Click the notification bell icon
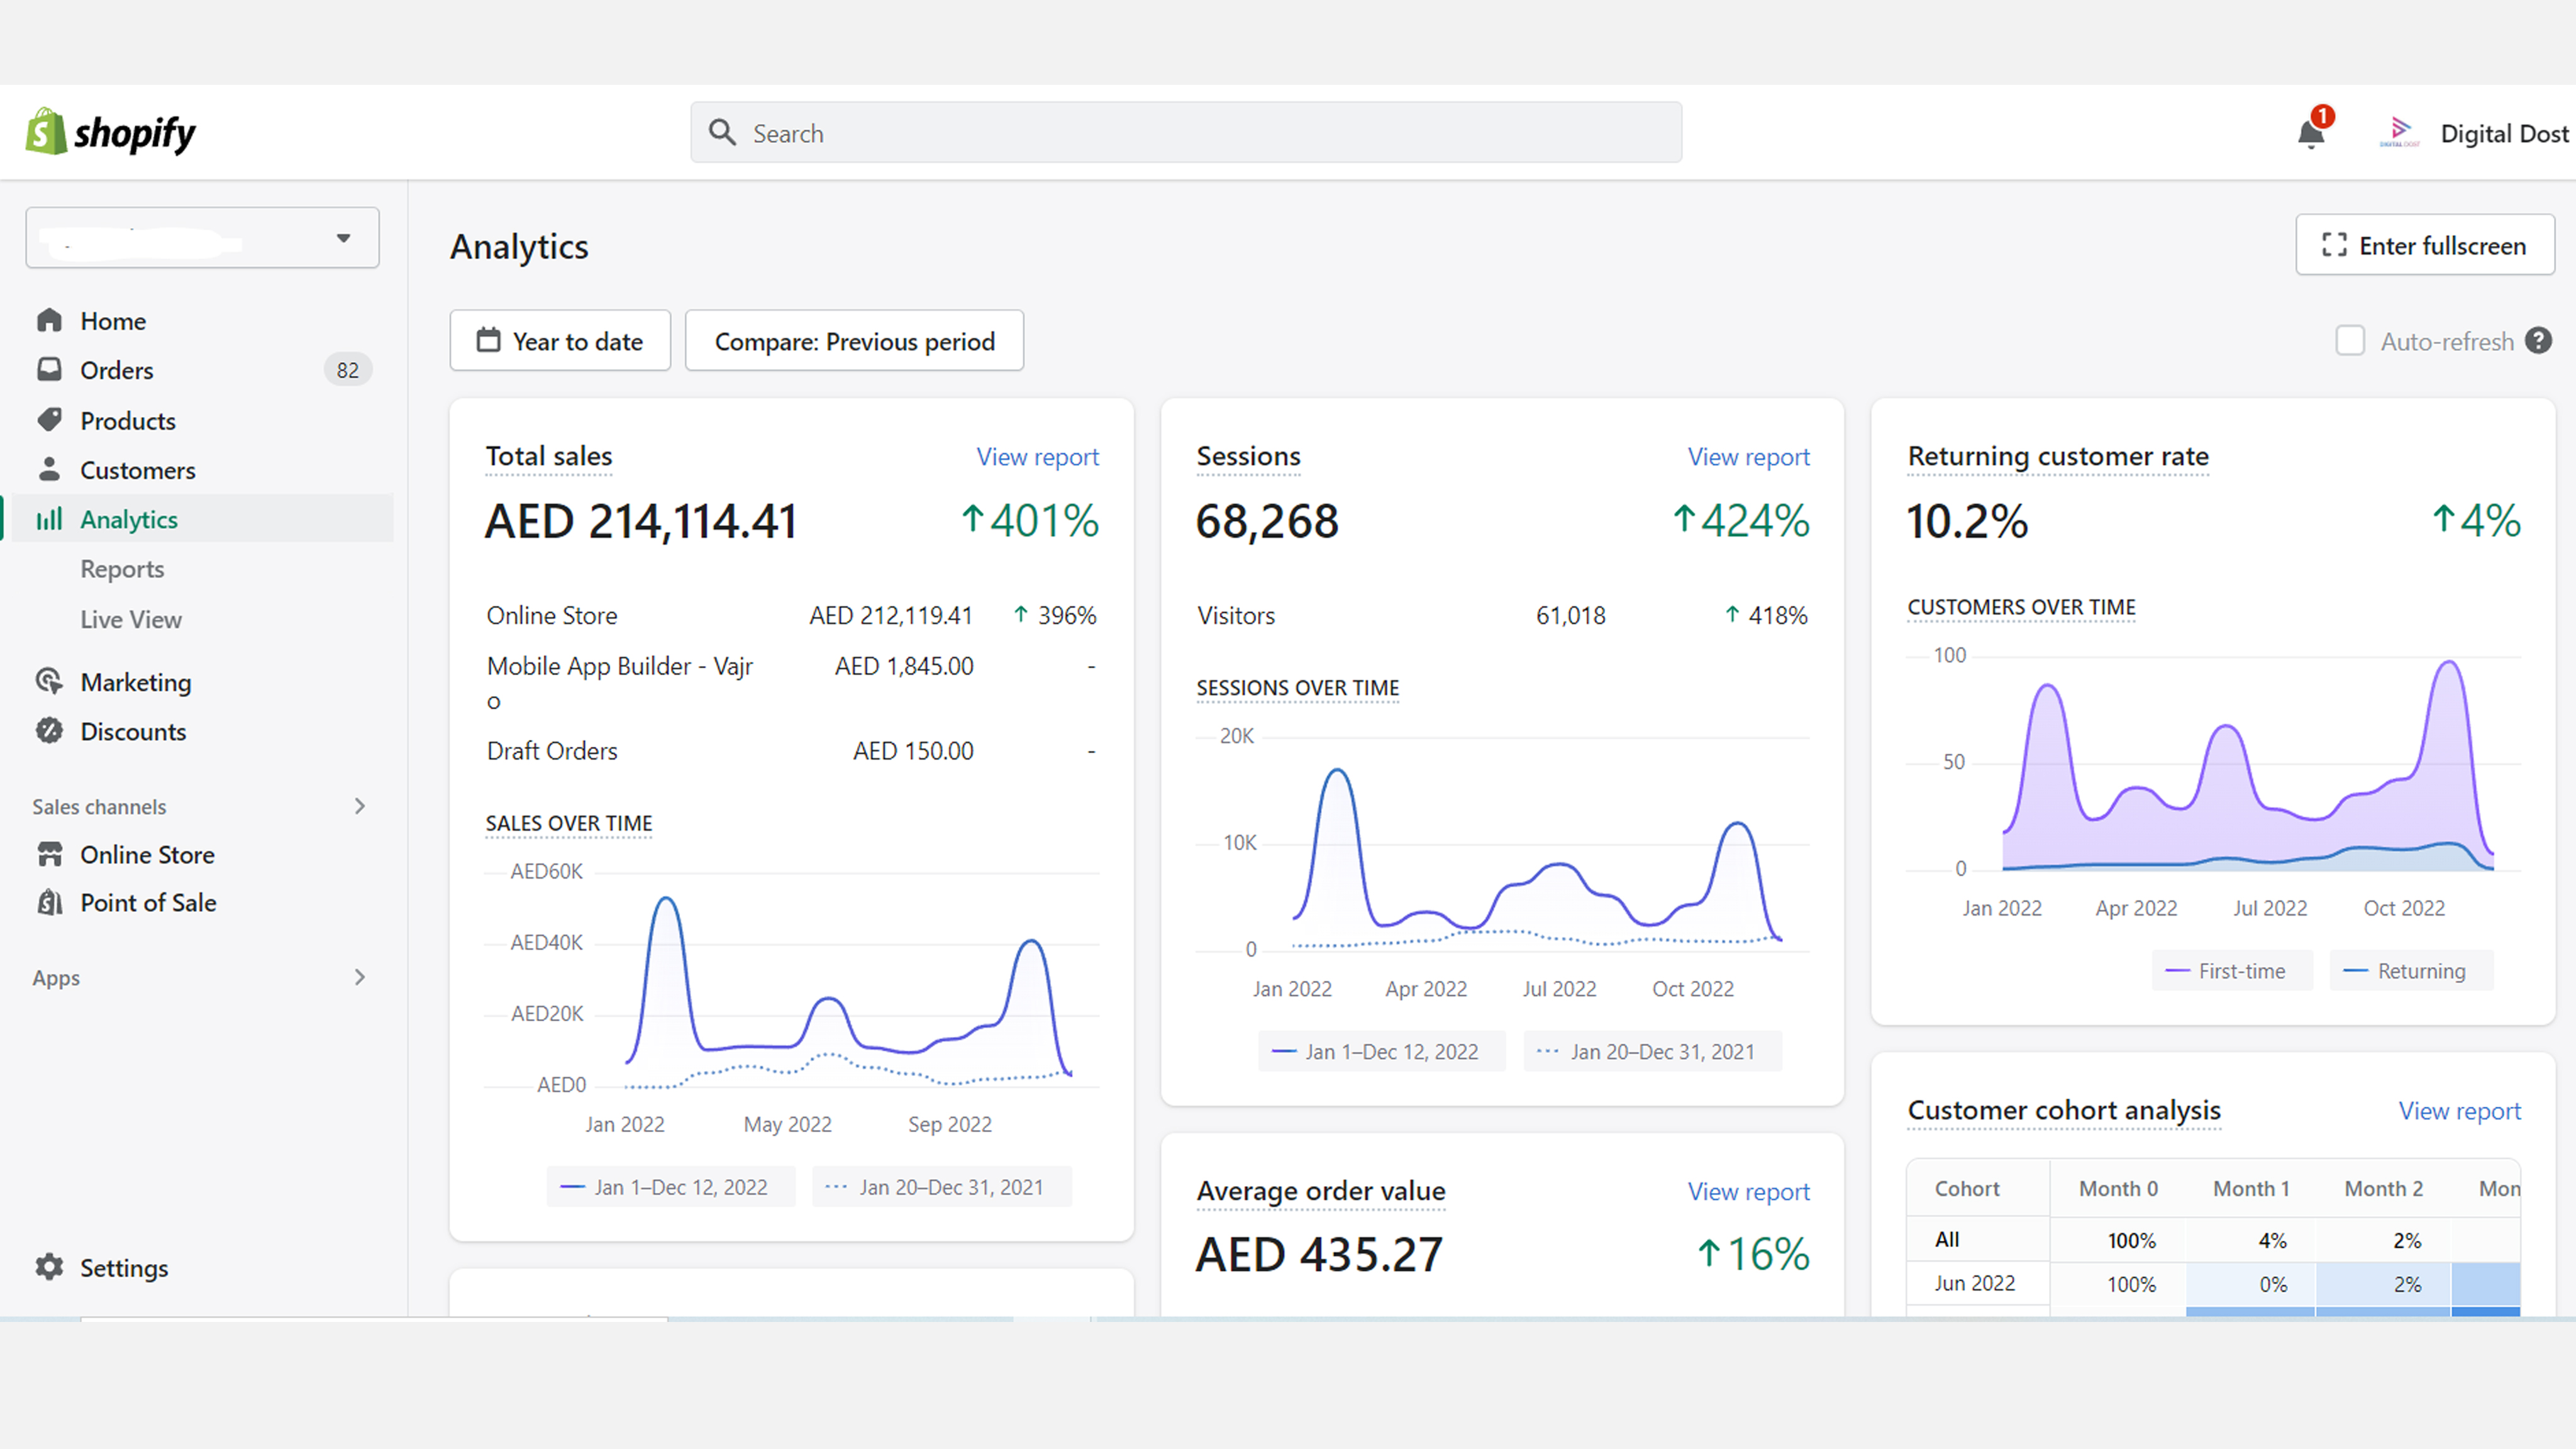 click(x=2310, y=134)
